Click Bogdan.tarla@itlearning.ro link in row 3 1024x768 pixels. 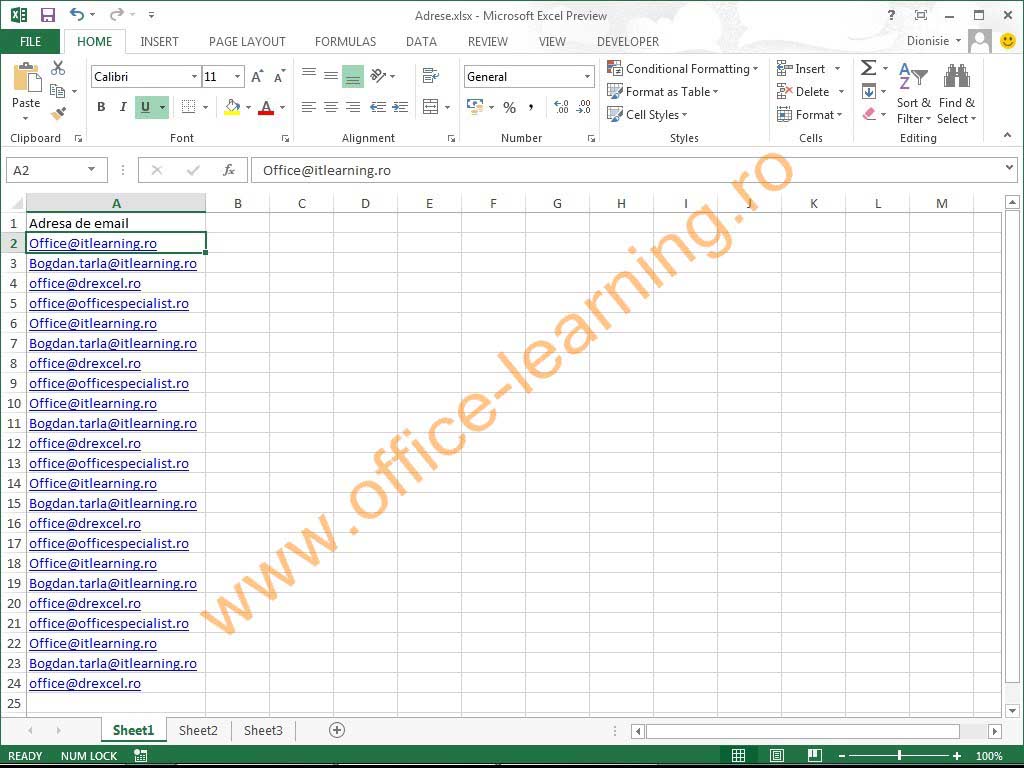[113, 263]
